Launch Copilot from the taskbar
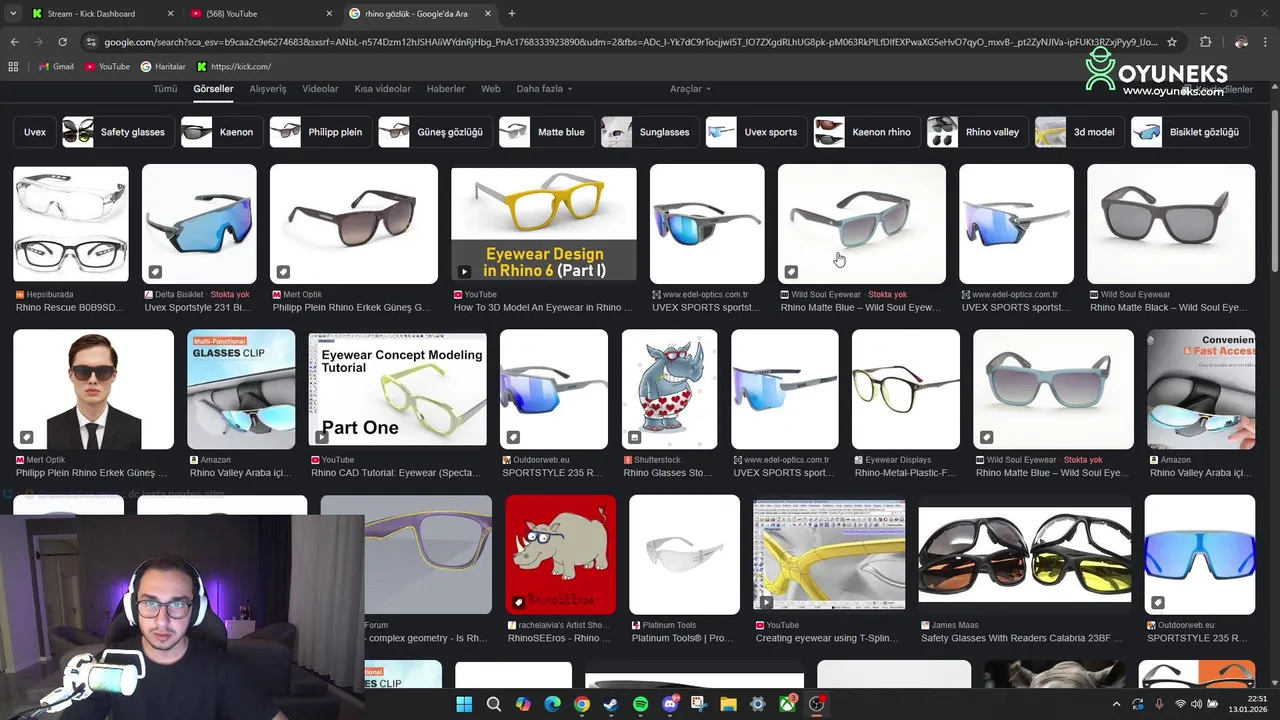 click(x=523, y=704)
